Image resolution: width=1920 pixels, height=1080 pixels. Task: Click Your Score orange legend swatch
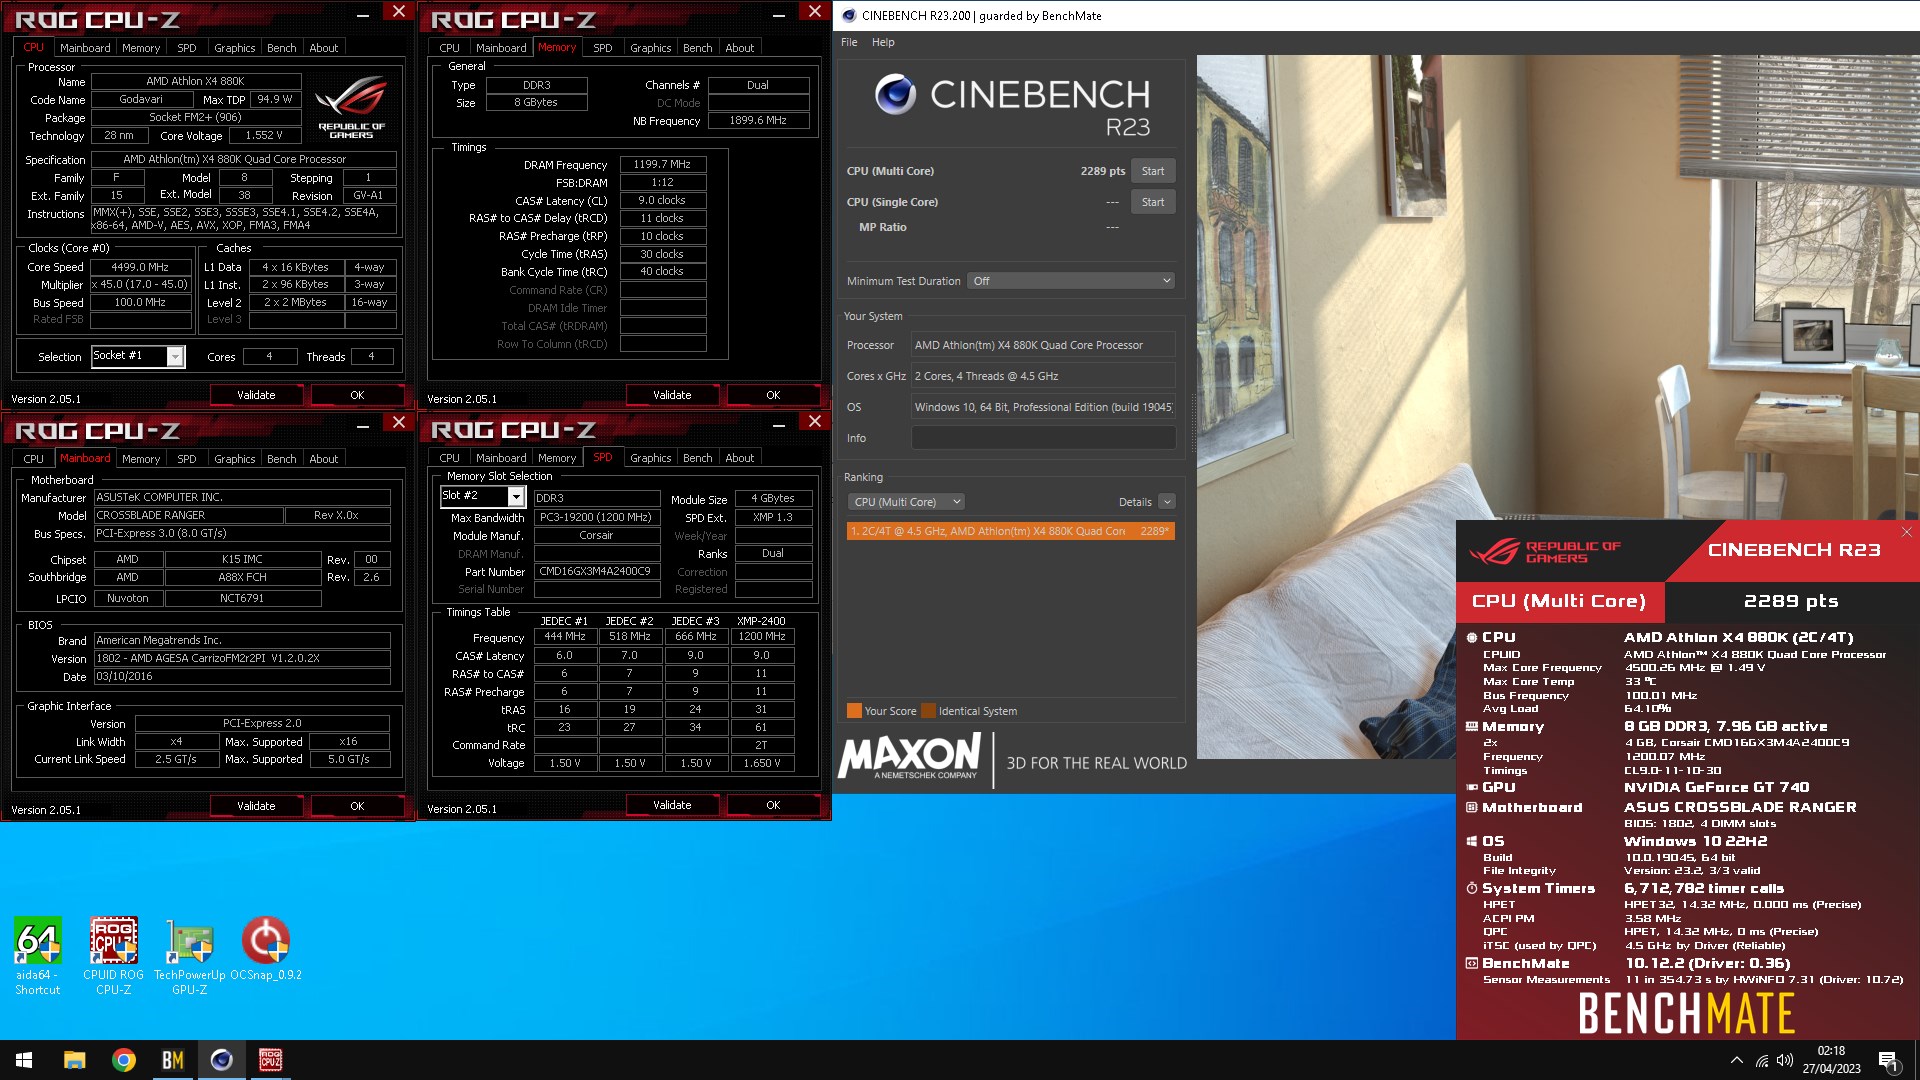[x=854, y=711]
